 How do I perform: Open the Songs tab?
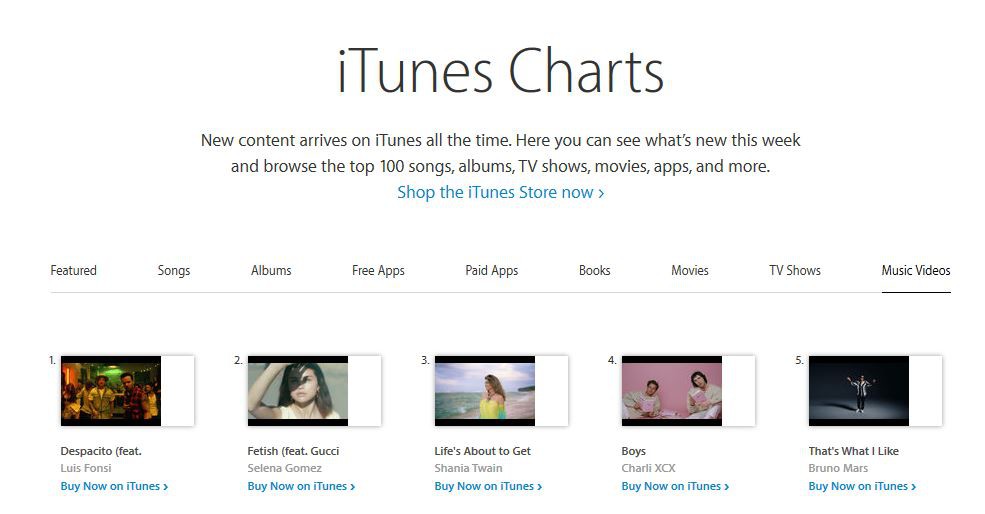[174, 270]
